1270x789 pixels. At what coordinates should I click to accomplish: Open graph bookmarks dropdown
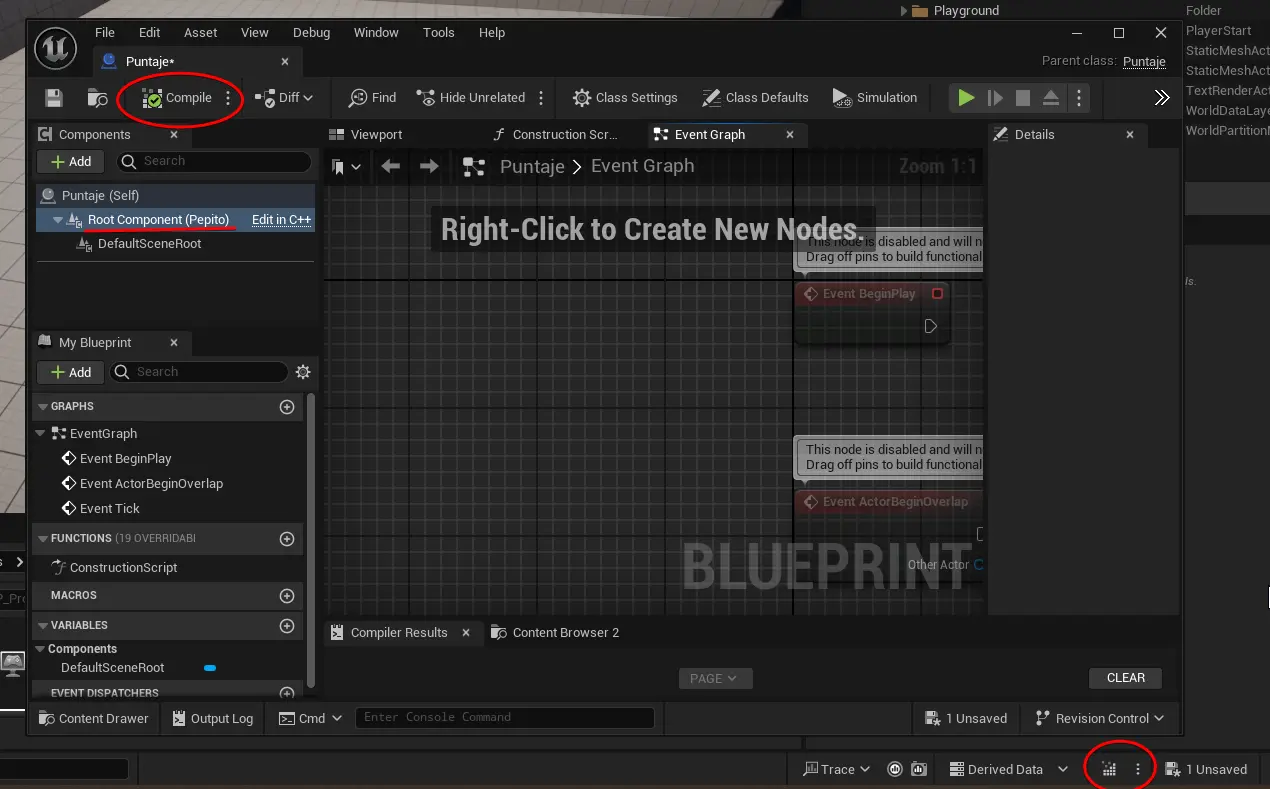coord(347,166)
